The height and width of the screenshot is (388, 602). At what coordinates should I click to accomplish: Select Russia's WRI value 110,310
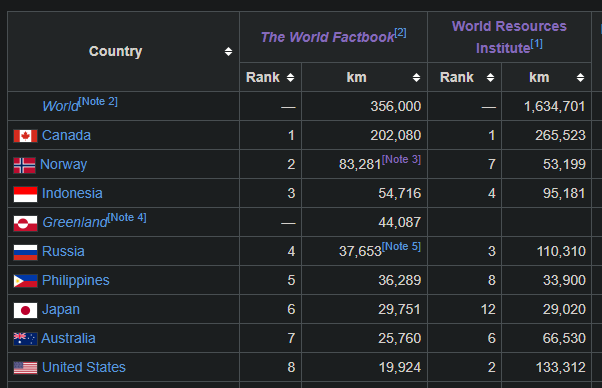coord(561,251)
